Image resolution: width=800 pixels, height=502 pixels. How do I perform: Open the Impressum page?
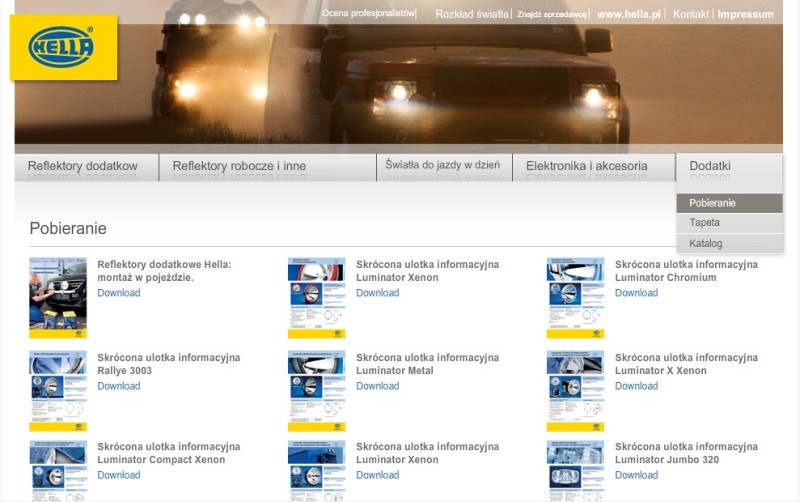(x=745, y=14)
